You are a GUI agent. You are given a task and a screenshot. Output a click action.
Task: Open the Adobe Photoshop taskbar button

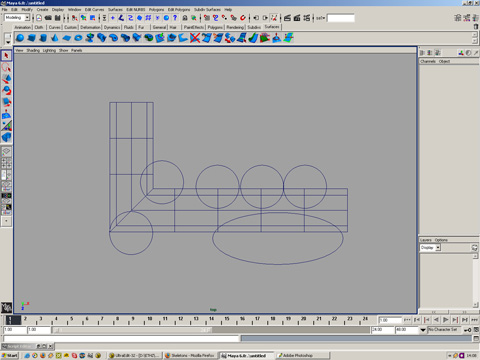303,355
